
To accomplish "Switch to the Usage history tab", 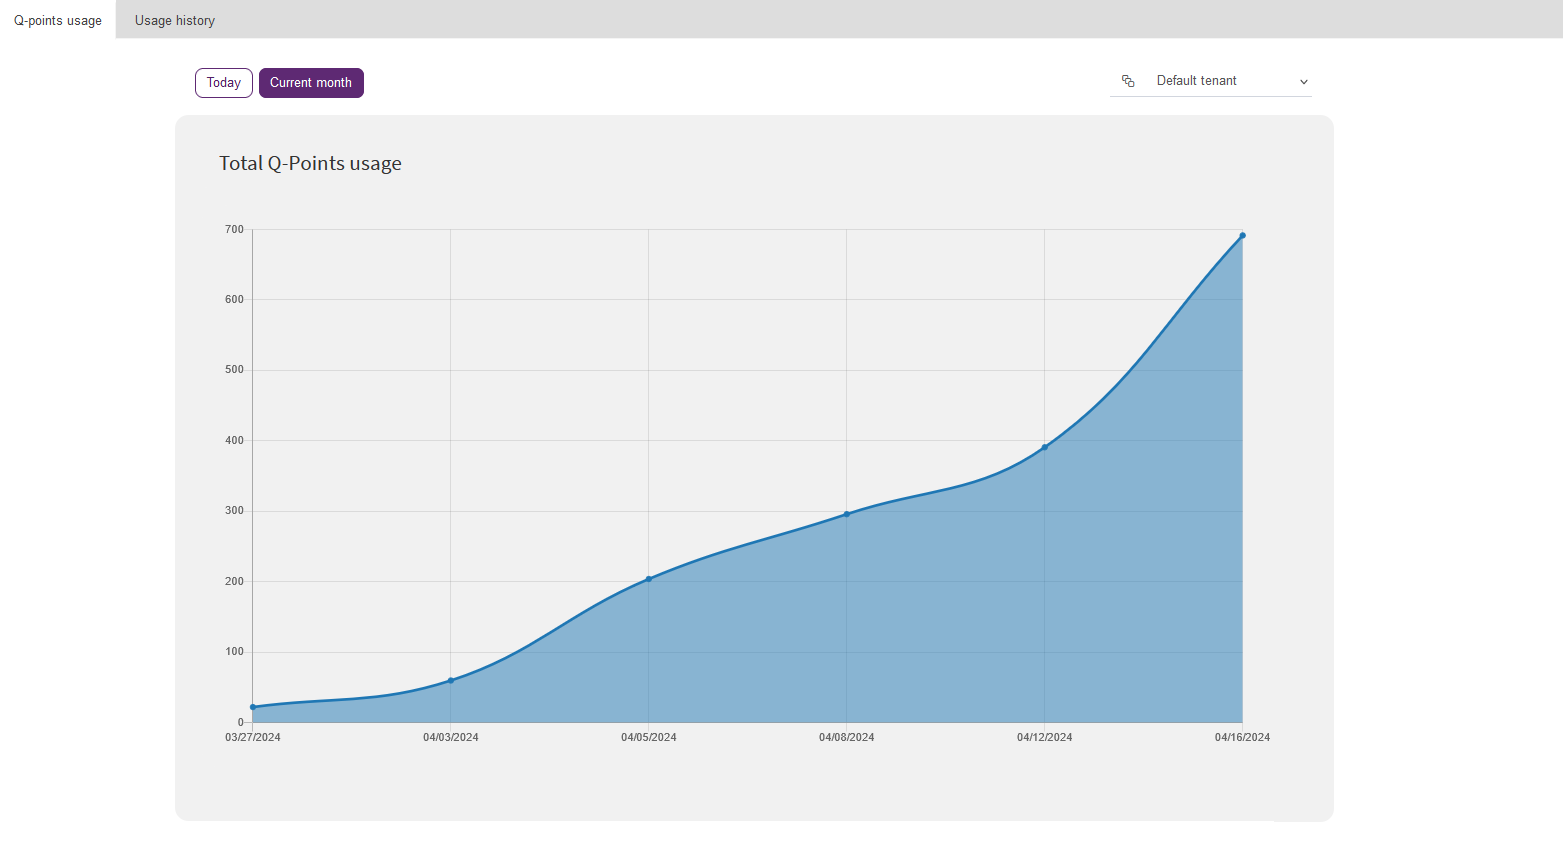I will [175, 20].
